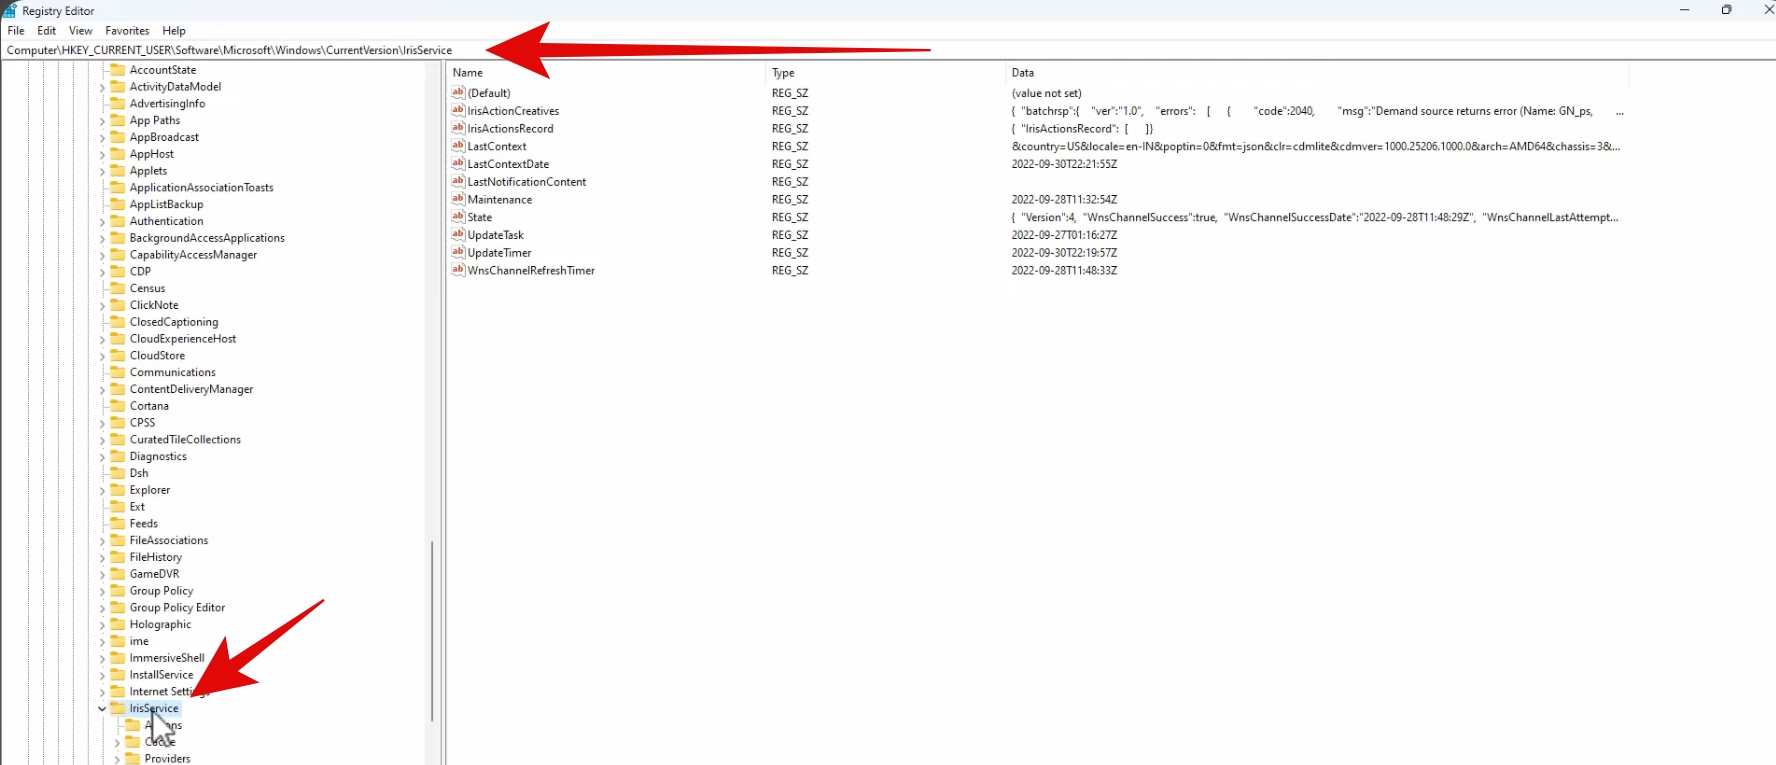The height and width of the screenshot is (765, 1776).
Task: Click the Explorer folder icon
Action: [x=118, y=490]
